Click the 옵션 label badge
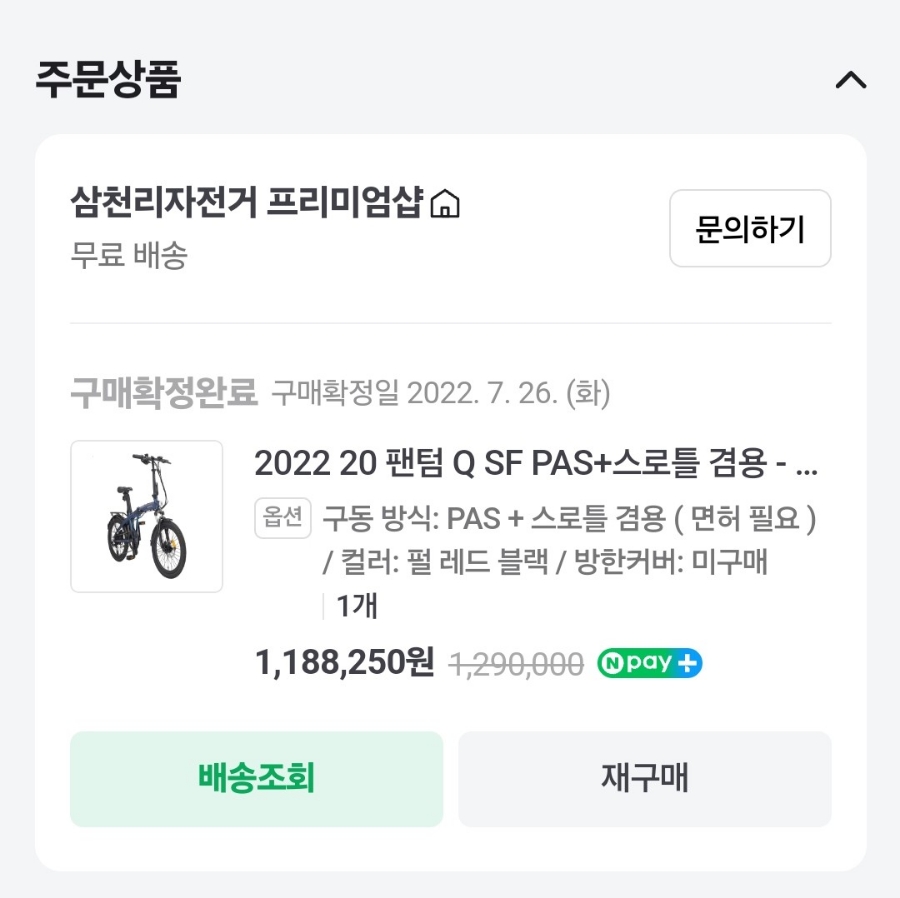Viewport: 900px width, 898px height. [x=284, y=518]
